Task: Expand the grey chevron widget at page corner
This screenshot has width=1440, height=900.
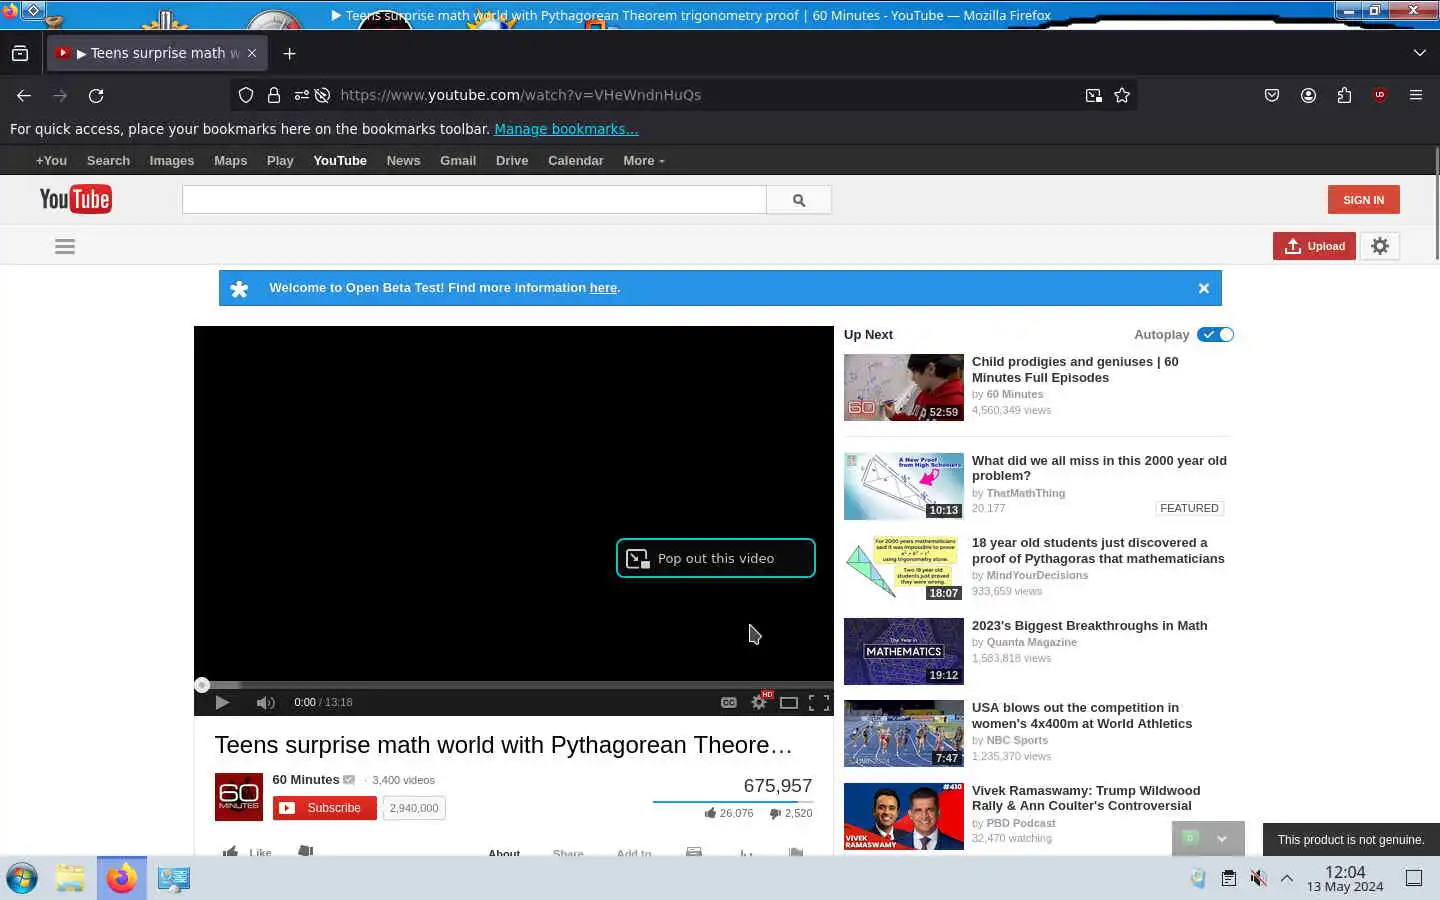Action: click(1222, 839)
